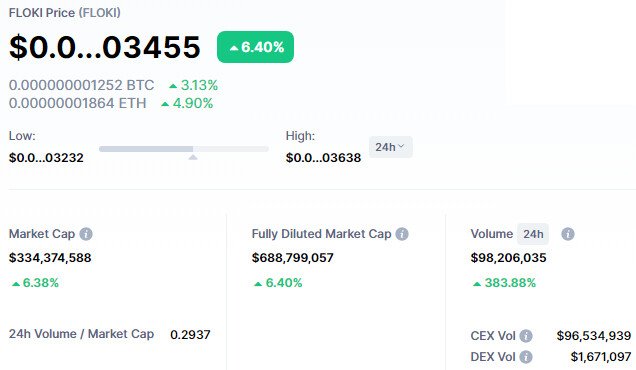This screenshot has height=370, width=636.
Task: Click the 383.88% volume change
Action: point(505,283)
